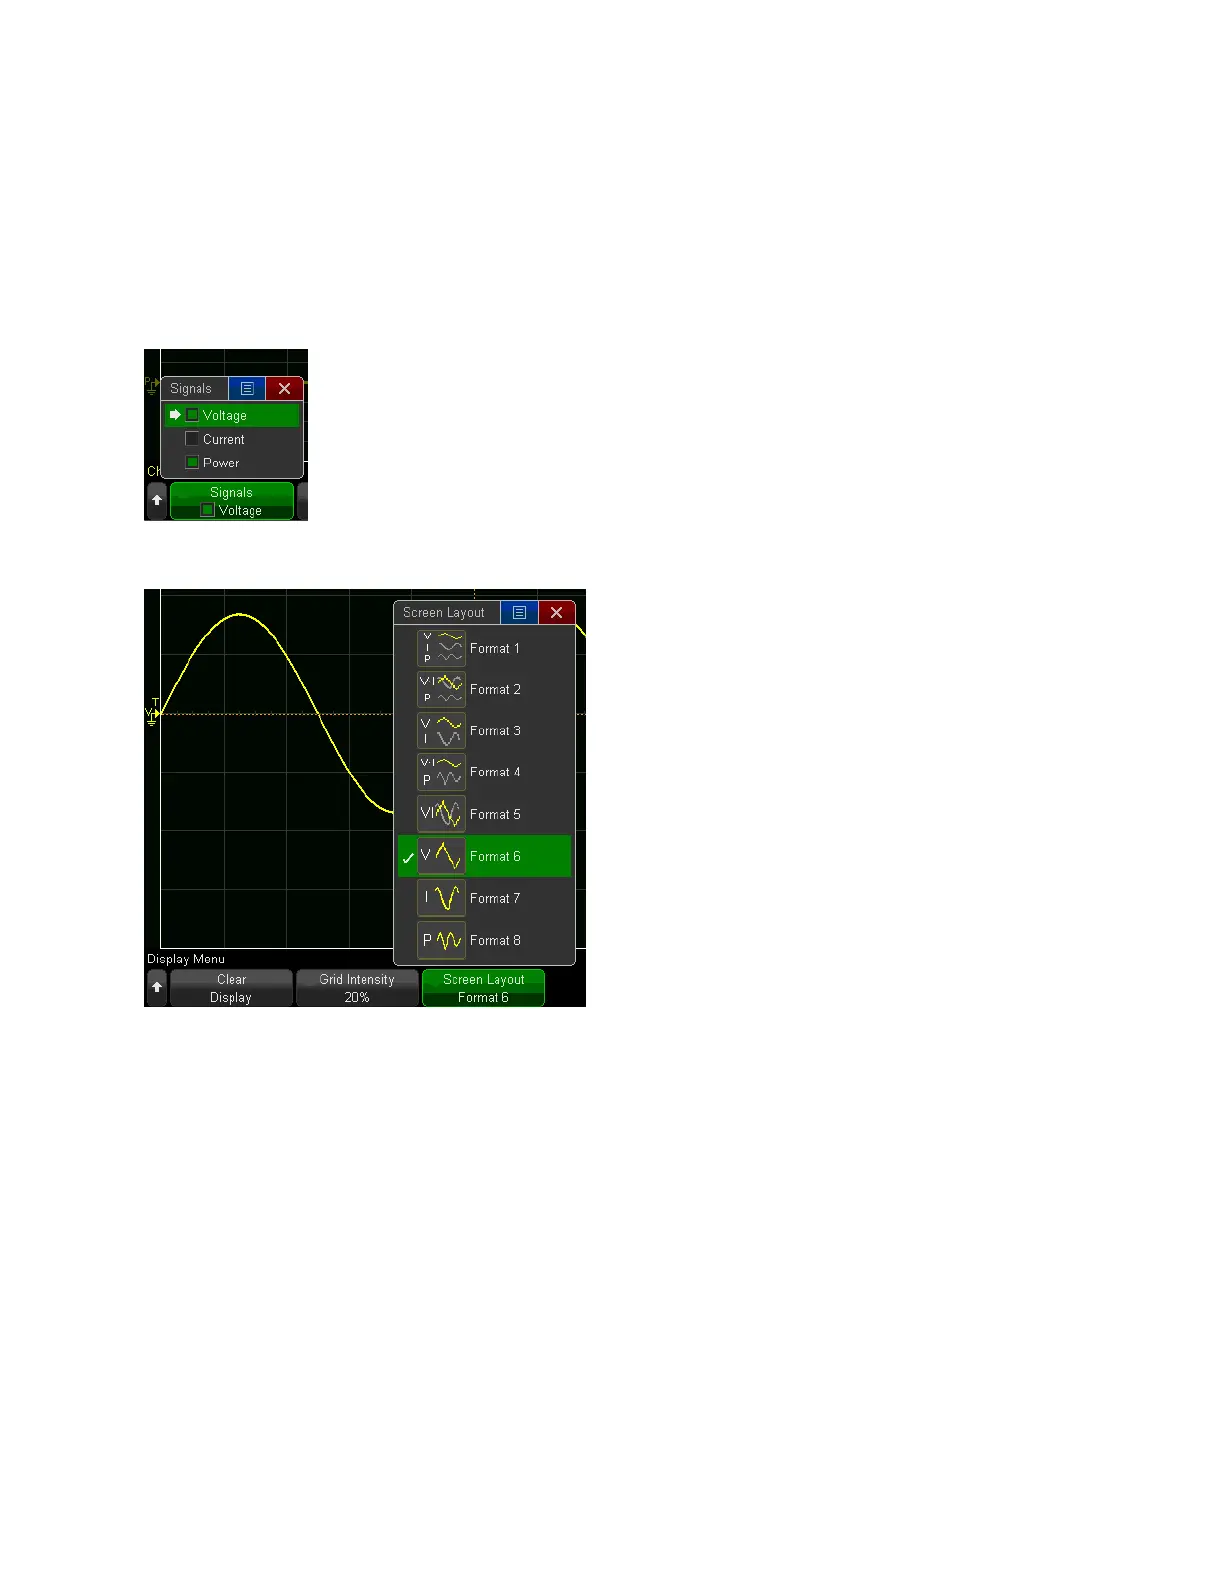Select Format 4 layout thumbnail icon
This screenshot has height=1584, width=1224.
click(441, 772)
